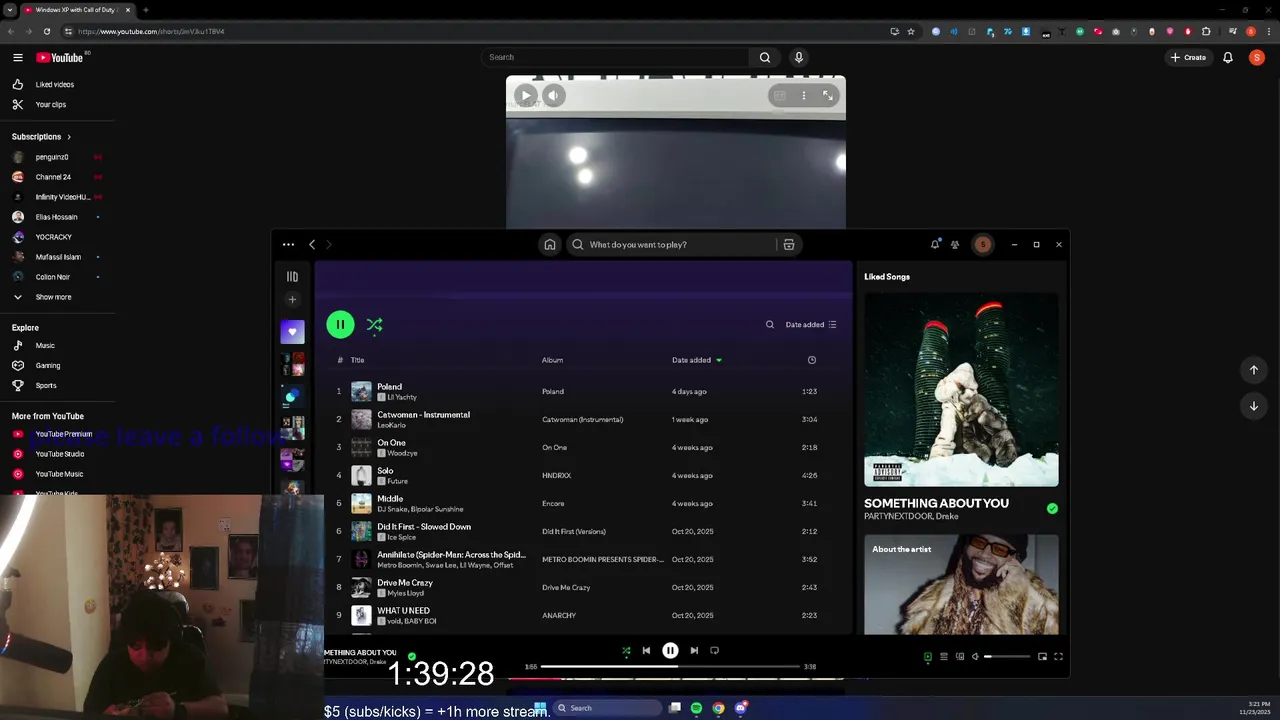Screen dimensions: 1280x720
Task: Click SOMETHING ABOUT YOU album cover
Action: (x=961, y=389)
